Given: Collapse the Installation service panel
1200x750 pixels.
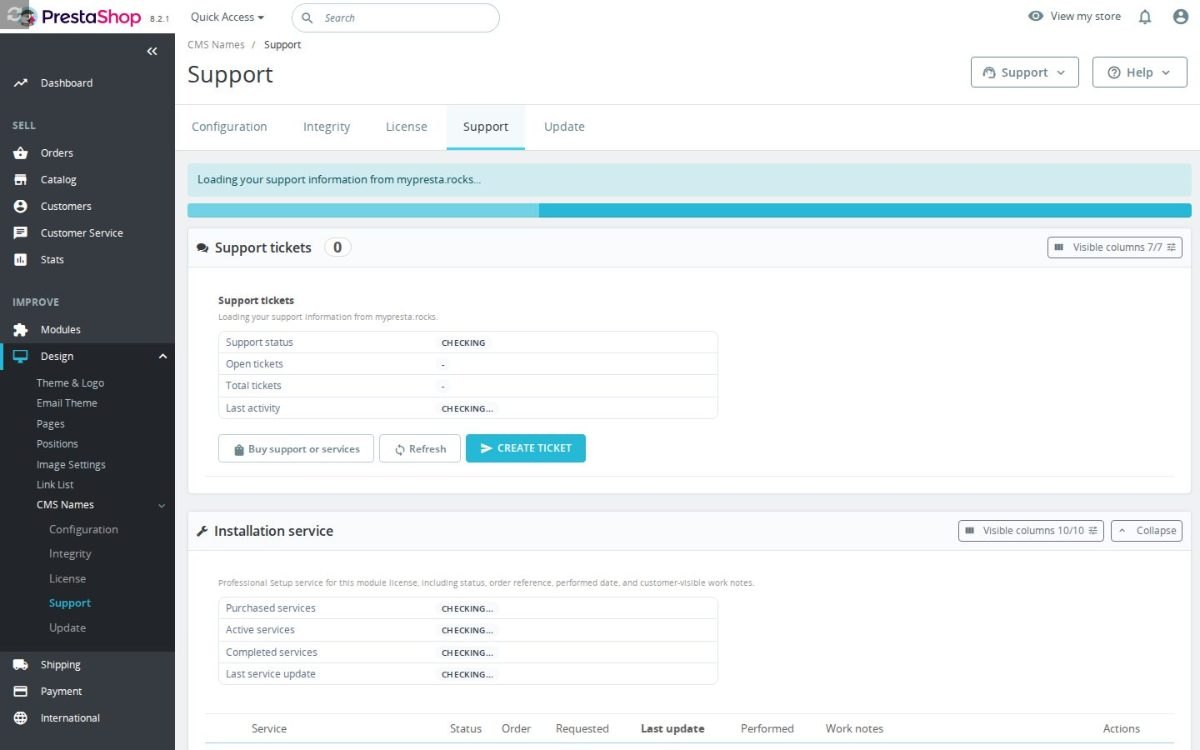Looking at the screenshot, I should (1147, 530).
